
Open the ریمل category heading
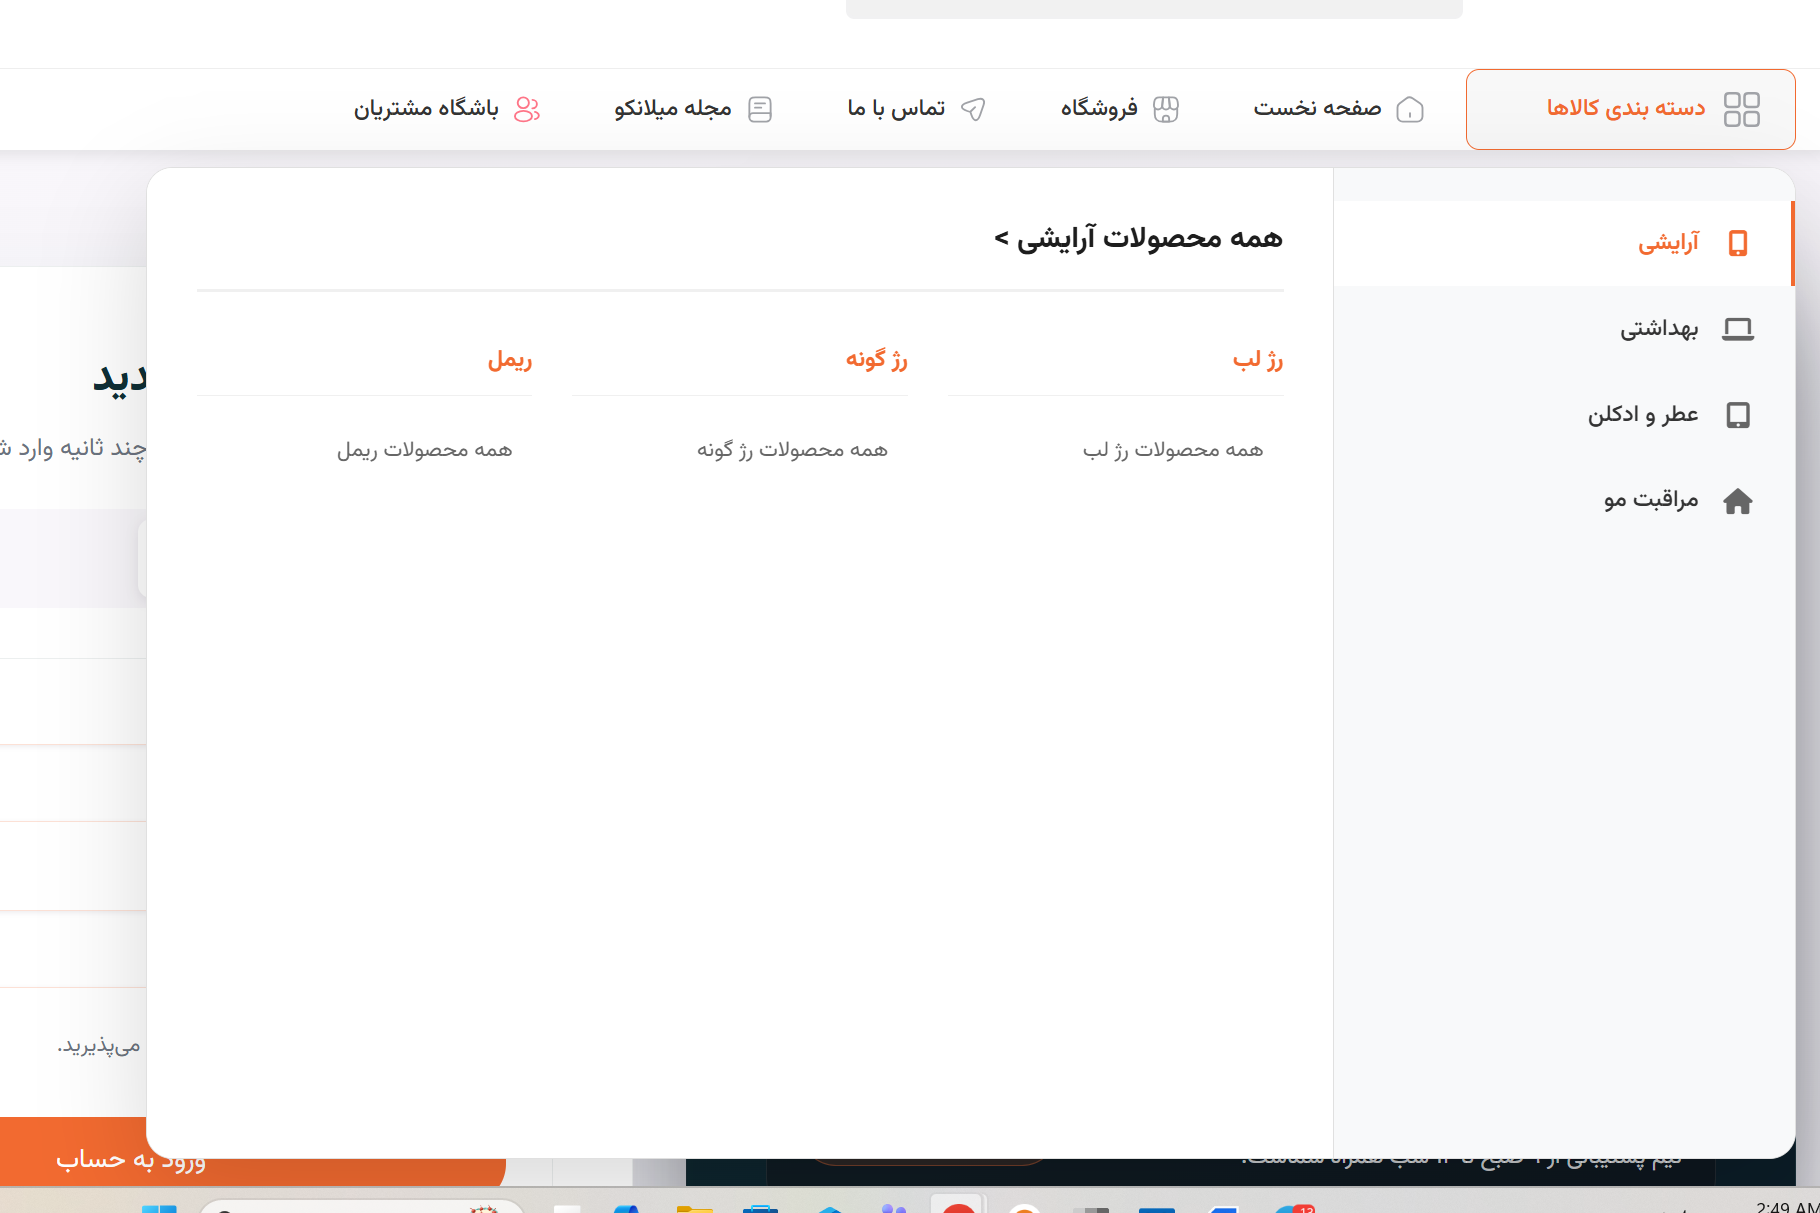(x=509, y=360)
